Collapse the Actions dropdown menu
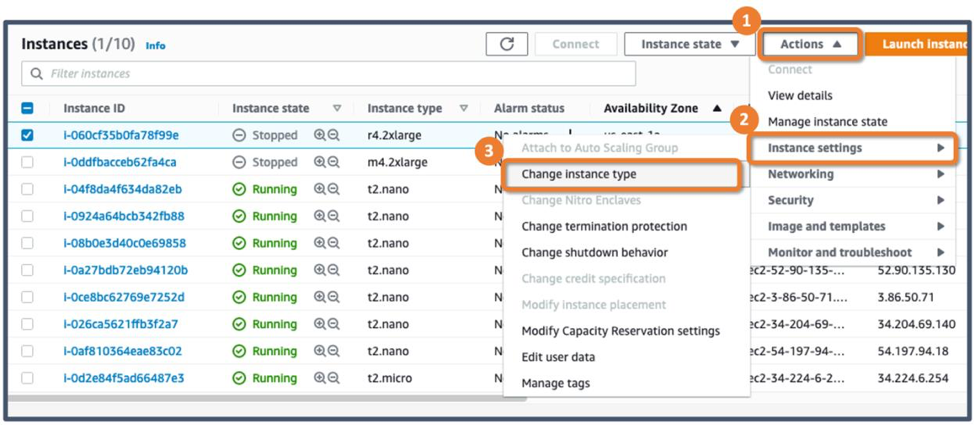This screenshot has height=427, width=974. point(811,44)
